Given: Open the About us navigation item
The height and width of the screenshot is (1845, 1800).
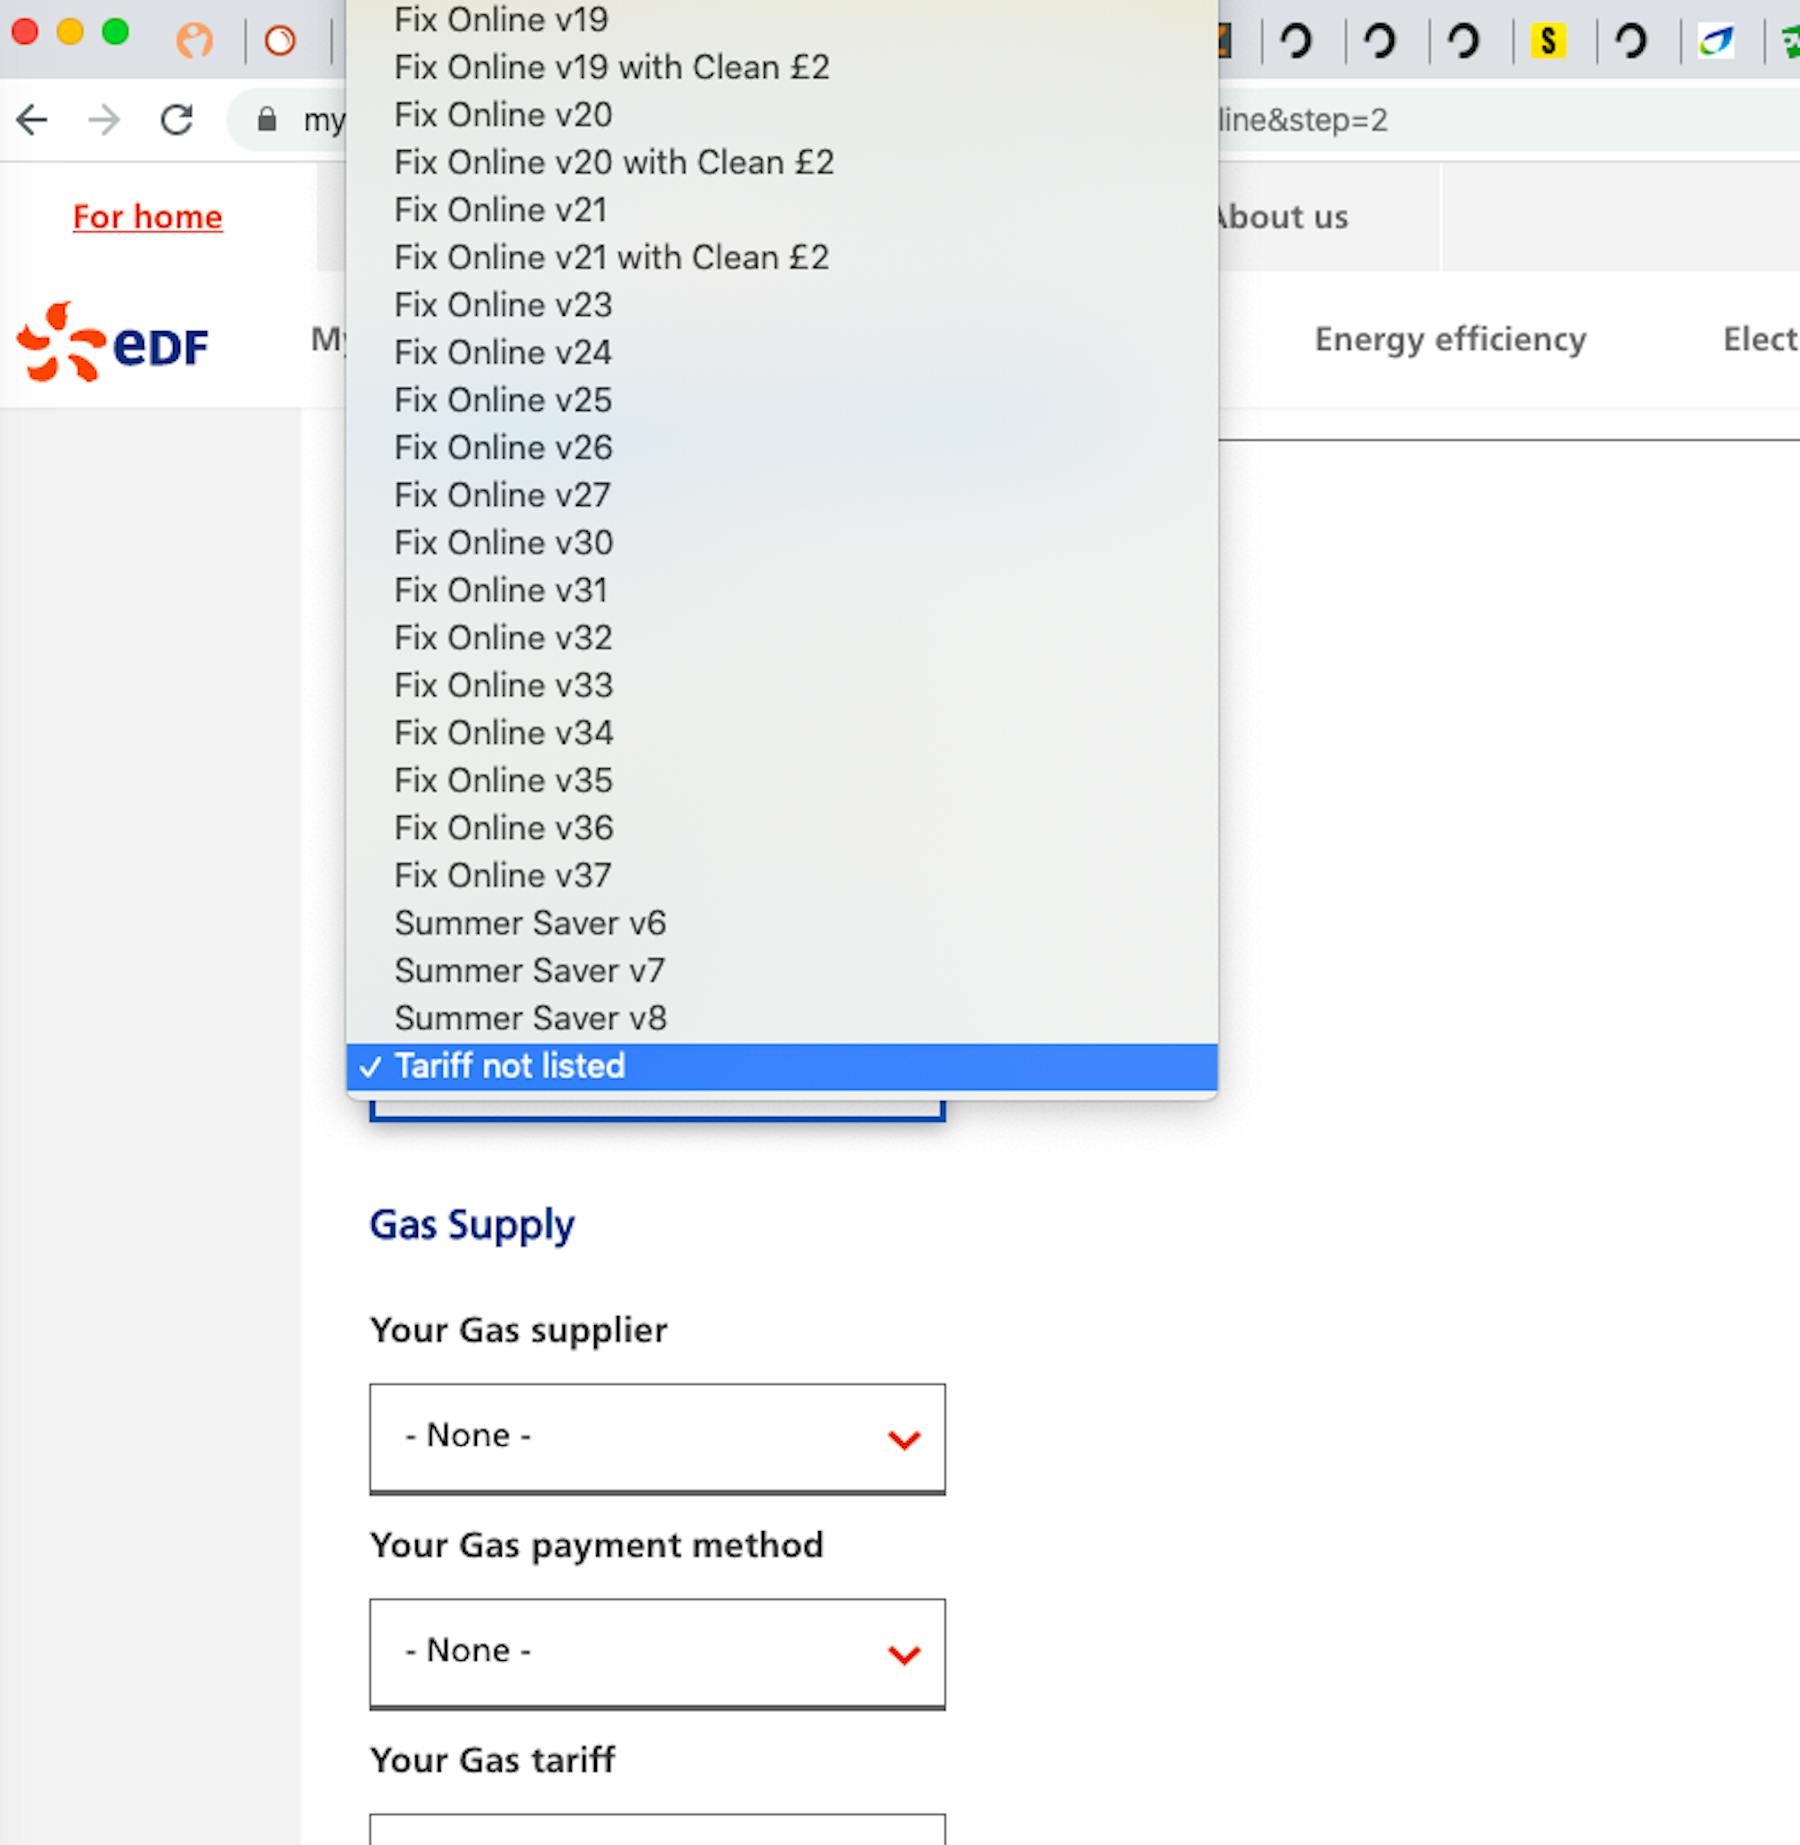Looking at the screenshot, I should pos(1283,217).
